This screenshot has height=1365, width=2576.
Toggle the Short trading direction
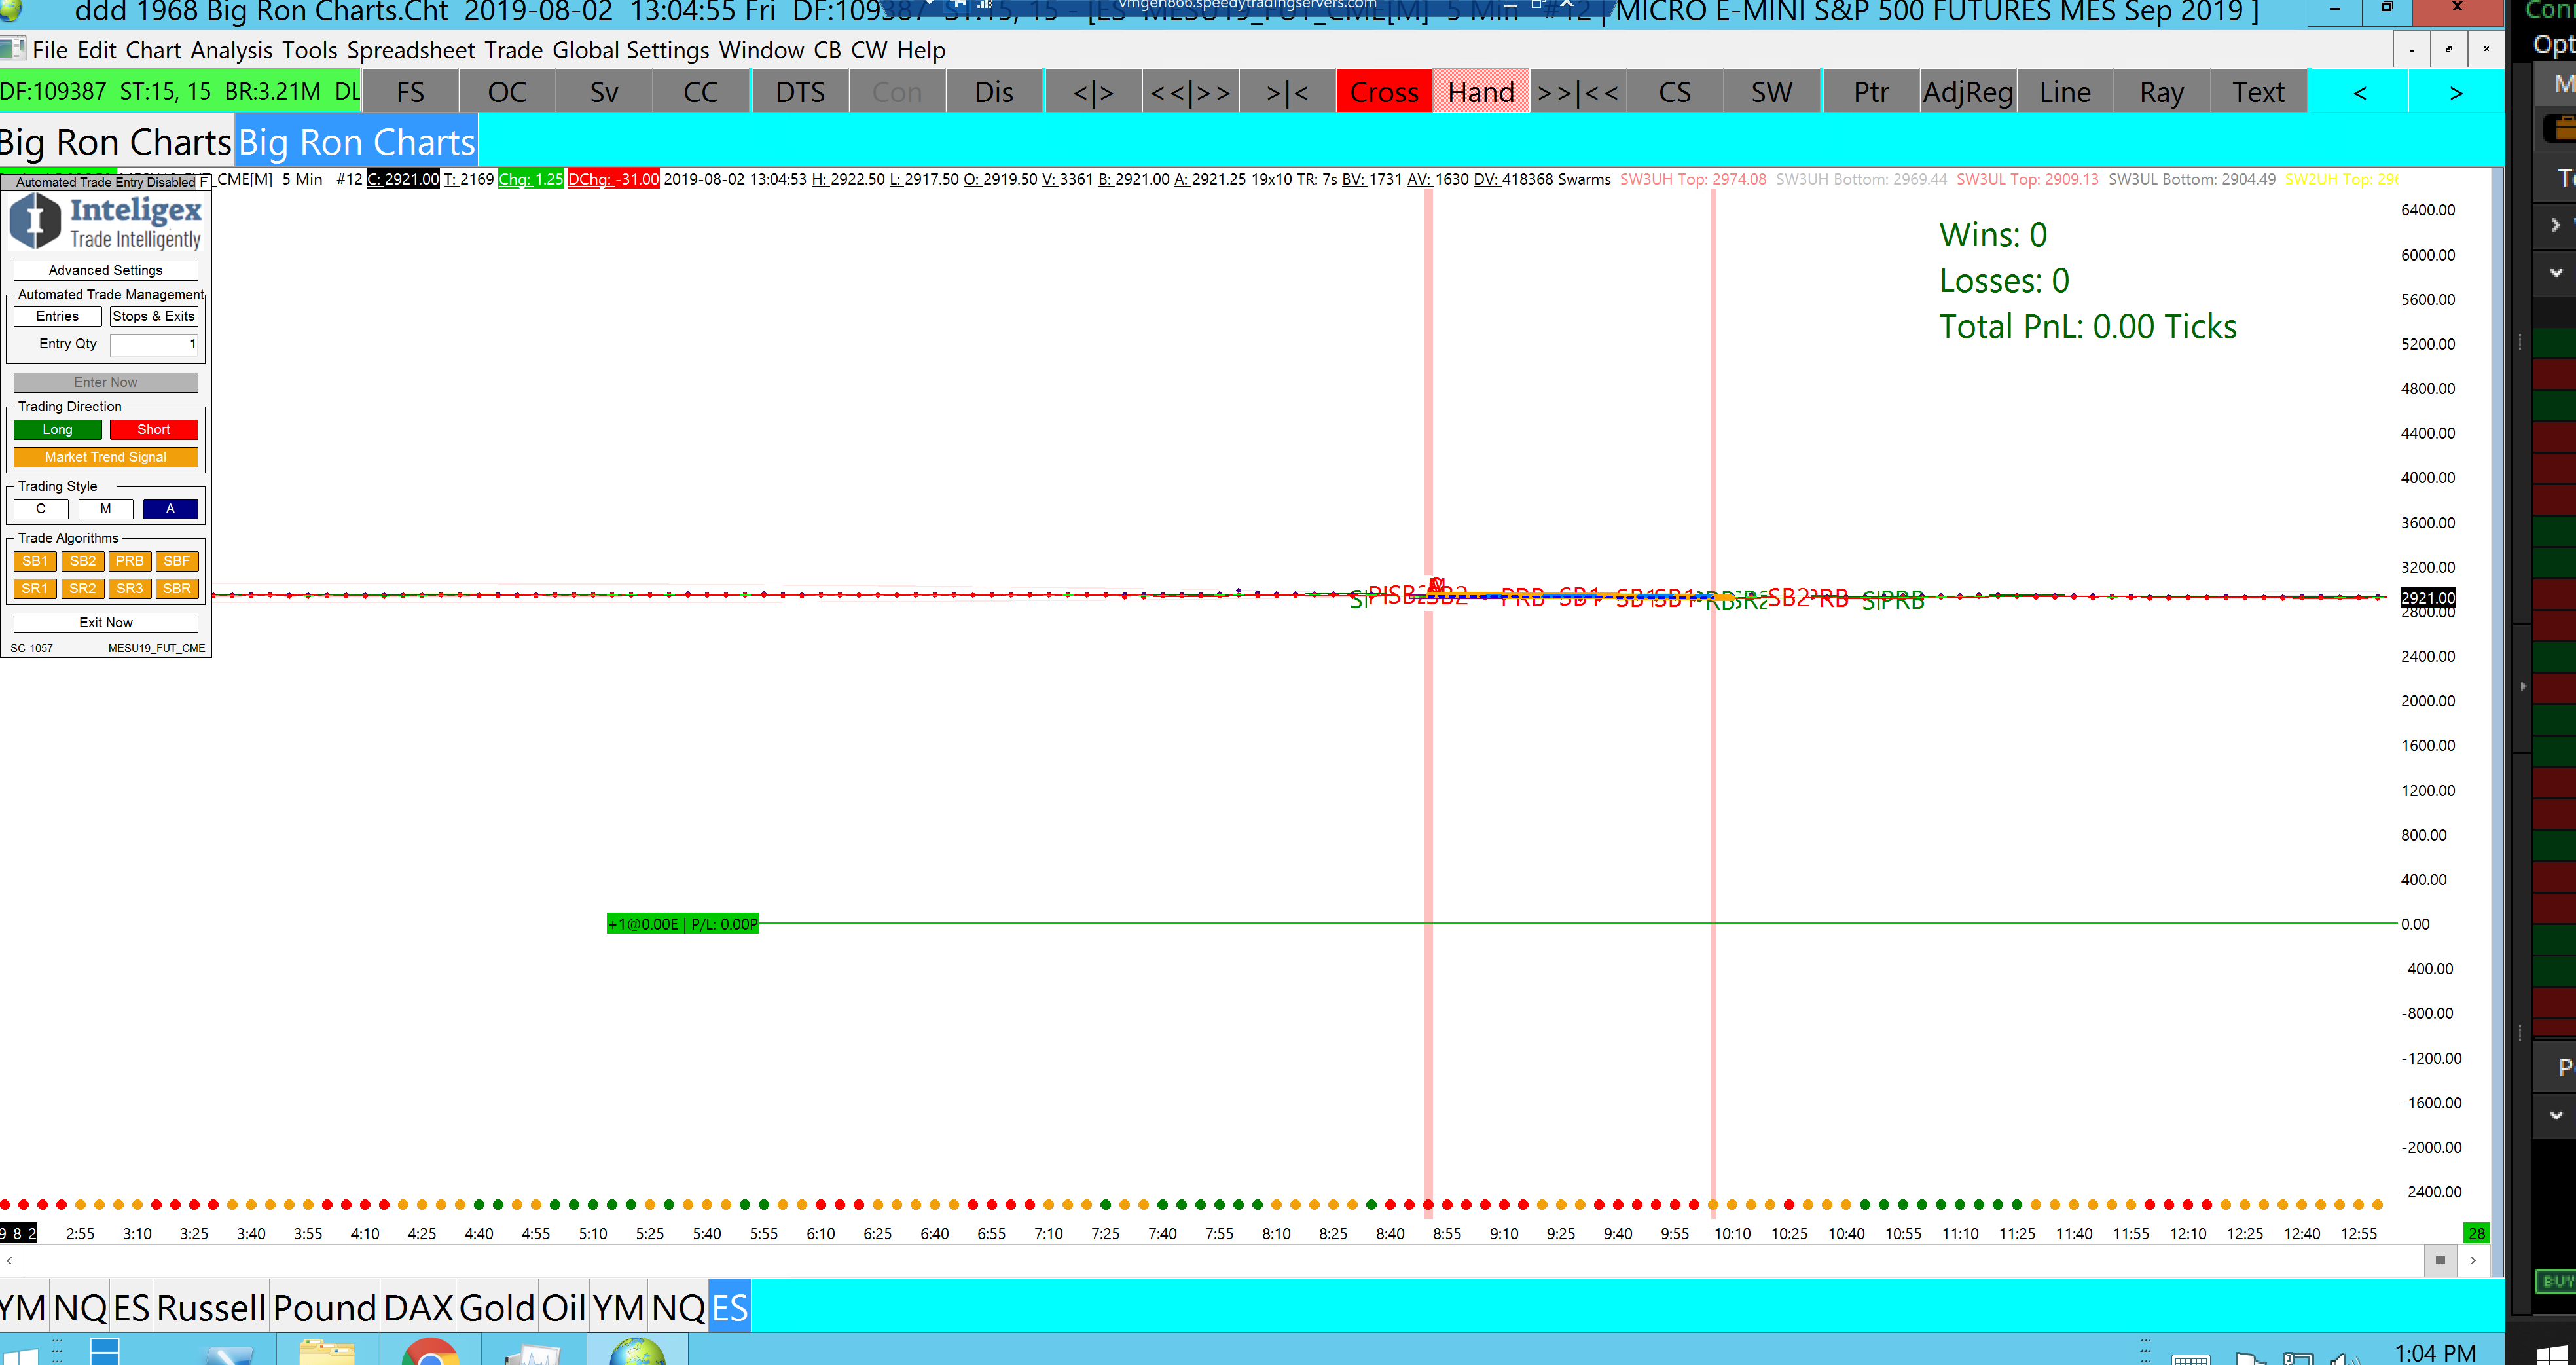[153, 429]
